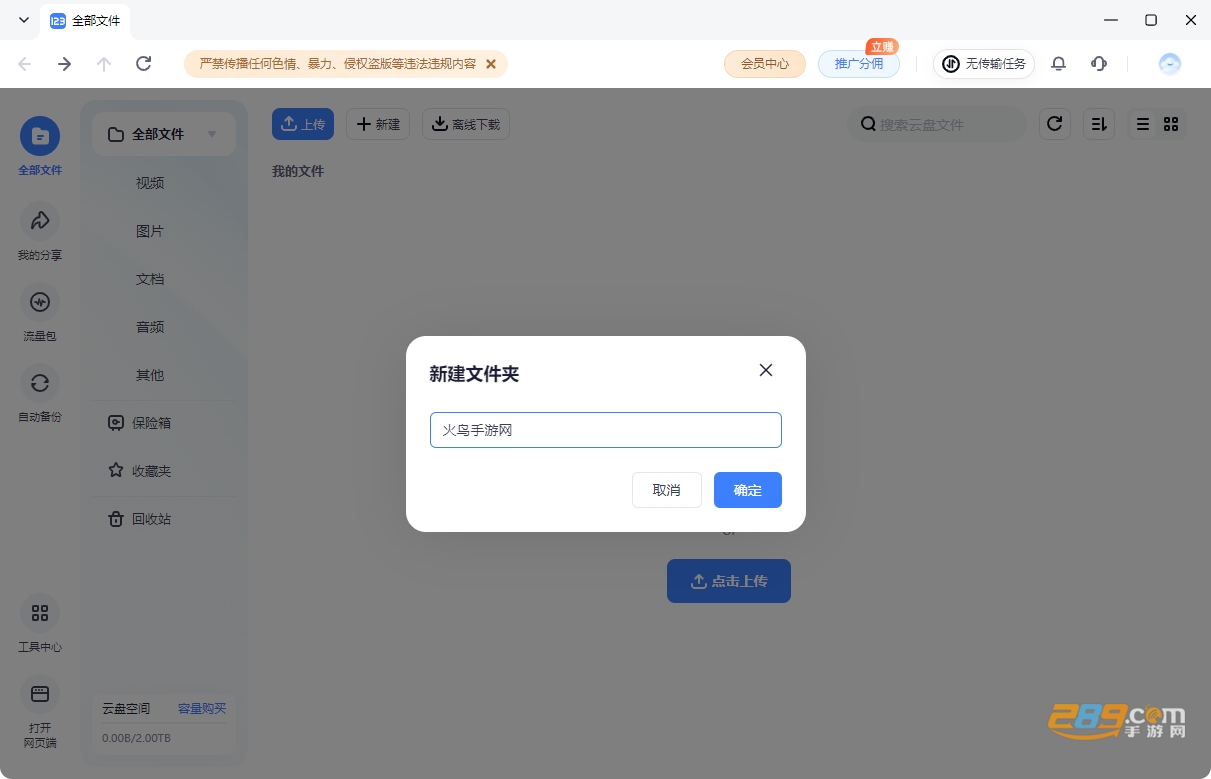Viewport: 1211px width, 779px height.
Task: Select the 音频 category
Action: (x=150, y=327)
